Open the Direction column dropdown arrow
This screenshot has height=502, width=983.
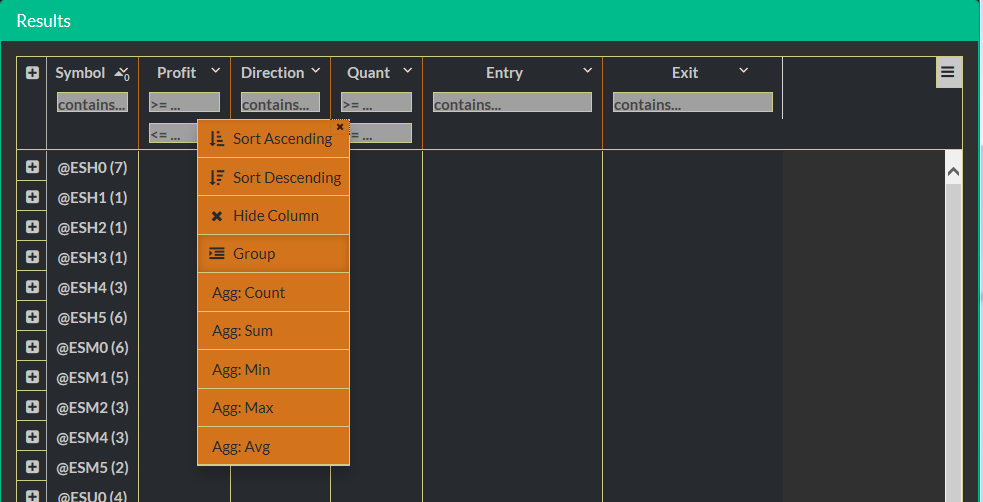pos(316,71)
